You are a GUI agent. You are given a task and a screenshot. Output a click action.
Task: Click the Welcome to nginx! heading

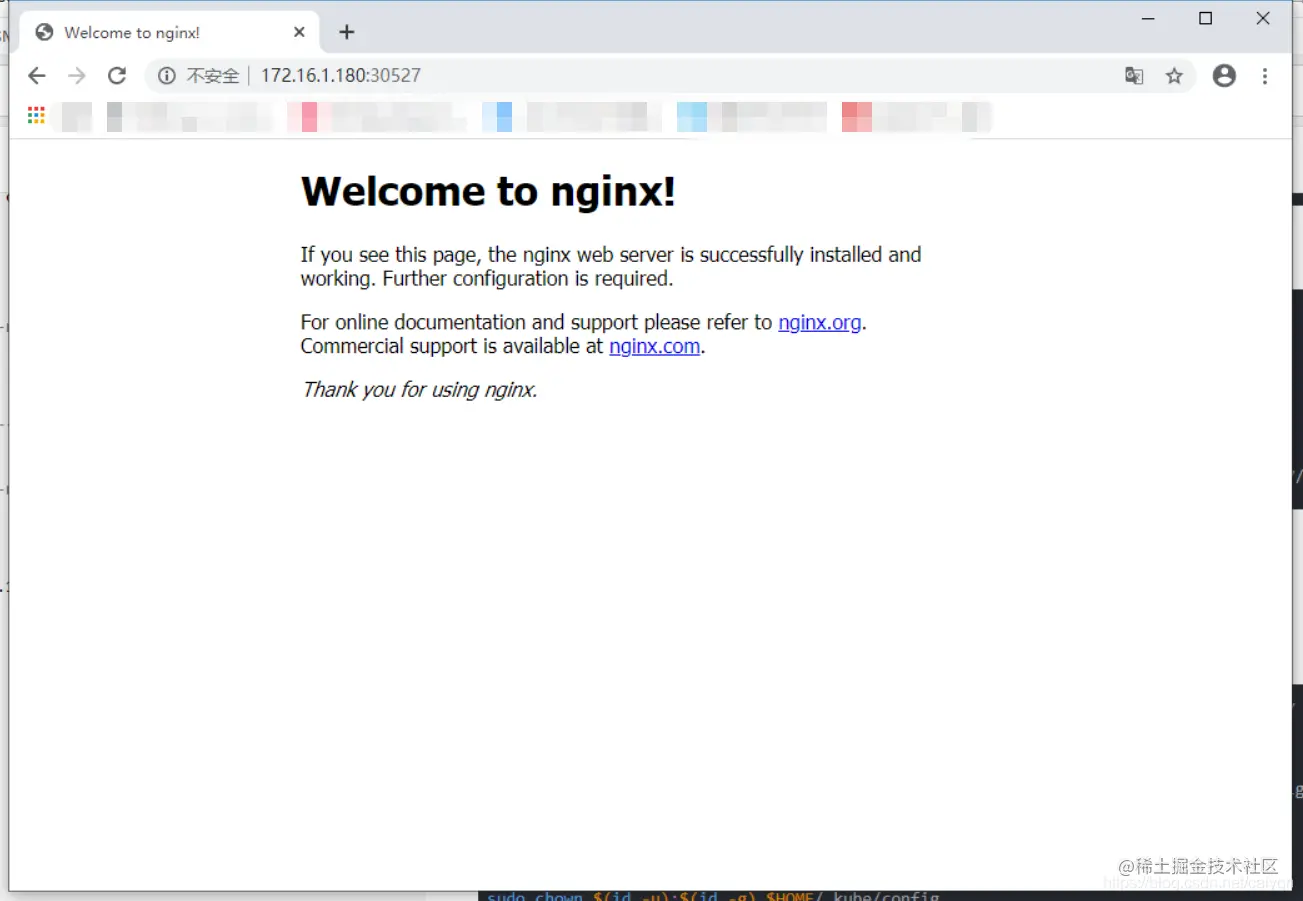(488, 191)
